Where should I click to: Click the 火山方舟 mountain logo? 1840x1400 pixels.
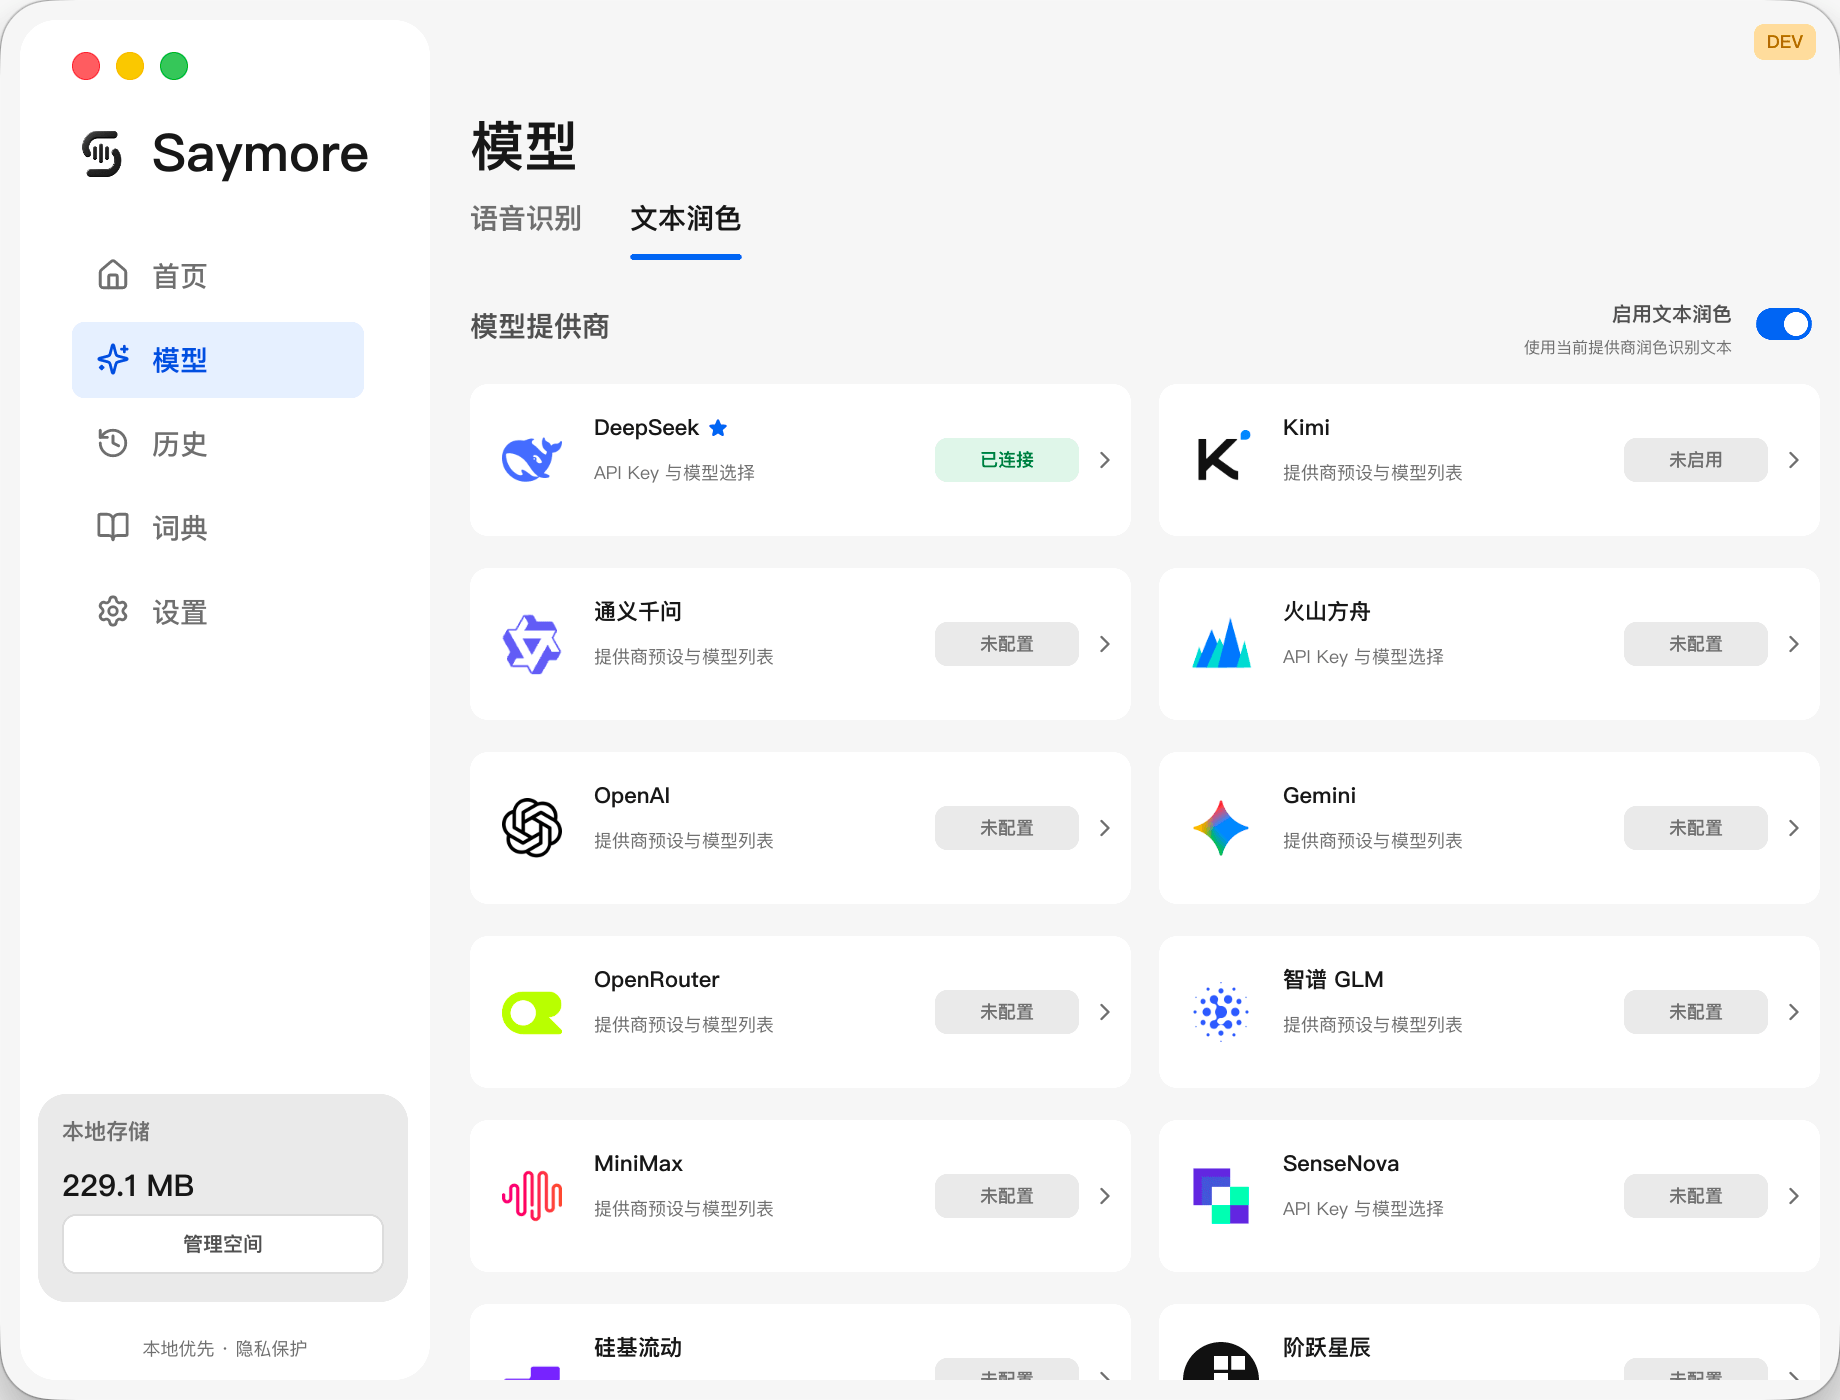coord(1221,643)
